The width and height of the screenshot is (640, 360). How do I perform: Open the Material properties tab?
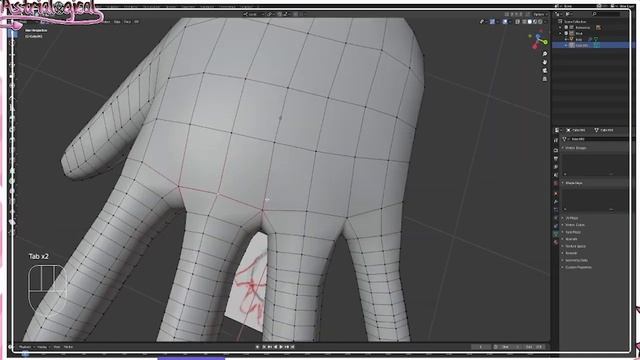tap(556, 242)
